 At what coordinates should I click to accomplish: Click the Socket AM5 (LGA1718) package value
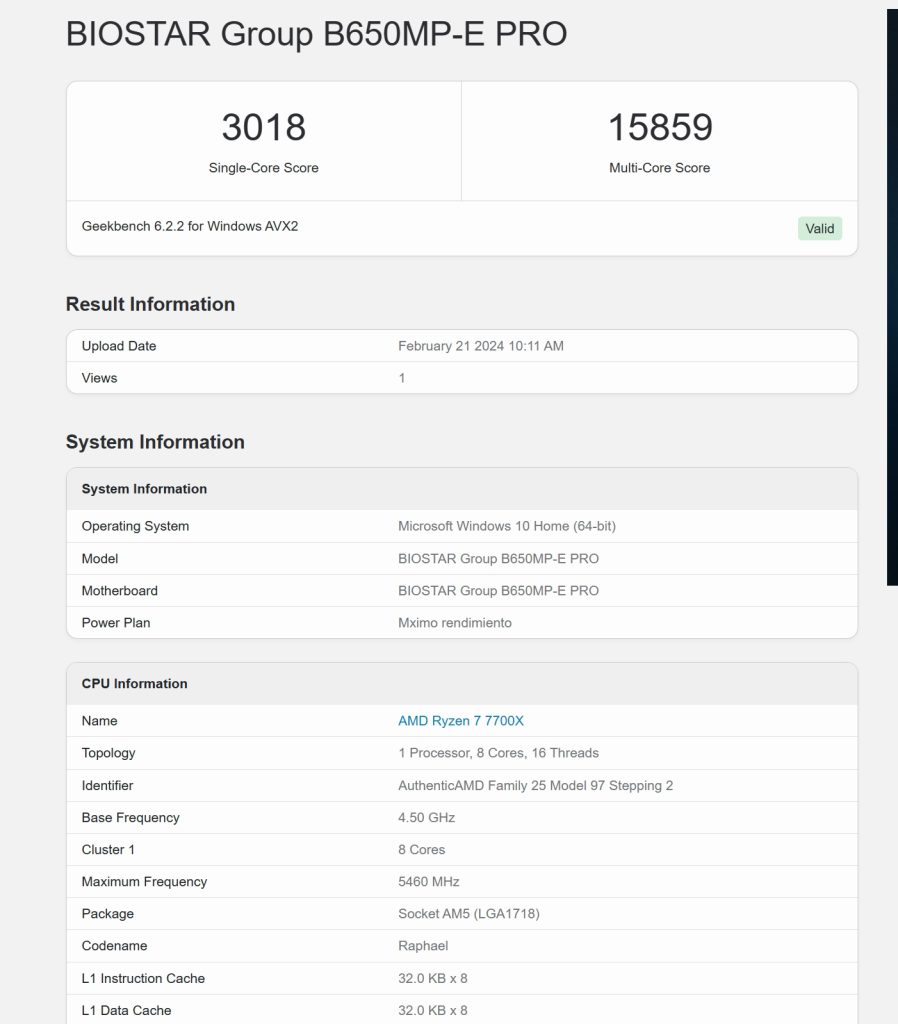coord(469,913)
